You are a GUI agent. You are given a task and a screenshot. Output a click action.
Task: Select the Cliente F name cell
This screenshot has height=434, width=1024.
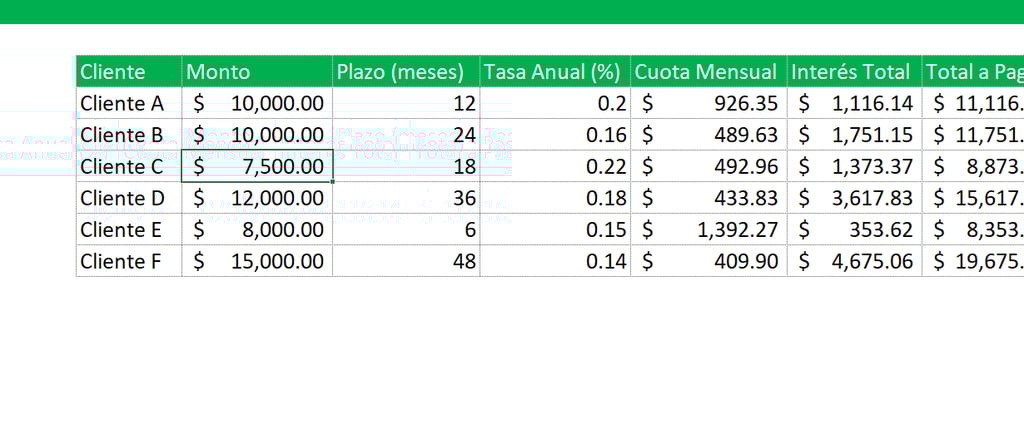(129, 261)
